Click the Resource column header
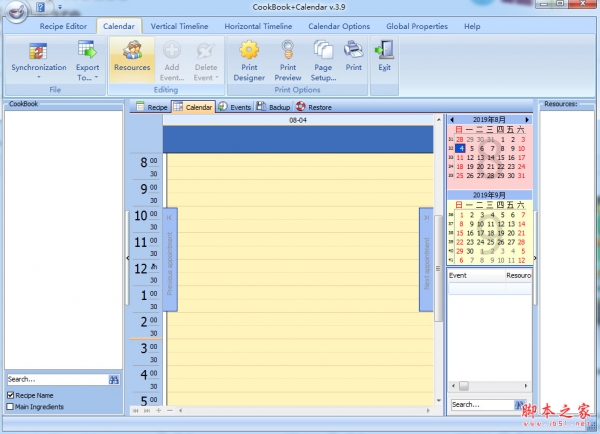The height and width of the screenshot is (434, 600). (518, 276)
